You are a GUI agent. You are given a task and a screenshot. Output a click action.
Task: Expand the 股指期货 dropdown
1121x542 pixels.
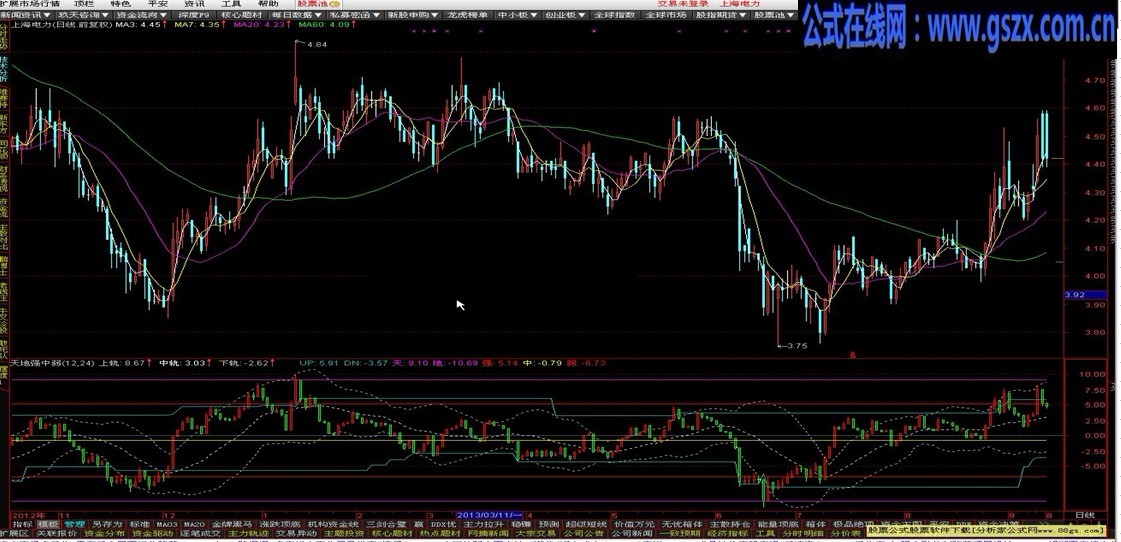tap(720, 14)
